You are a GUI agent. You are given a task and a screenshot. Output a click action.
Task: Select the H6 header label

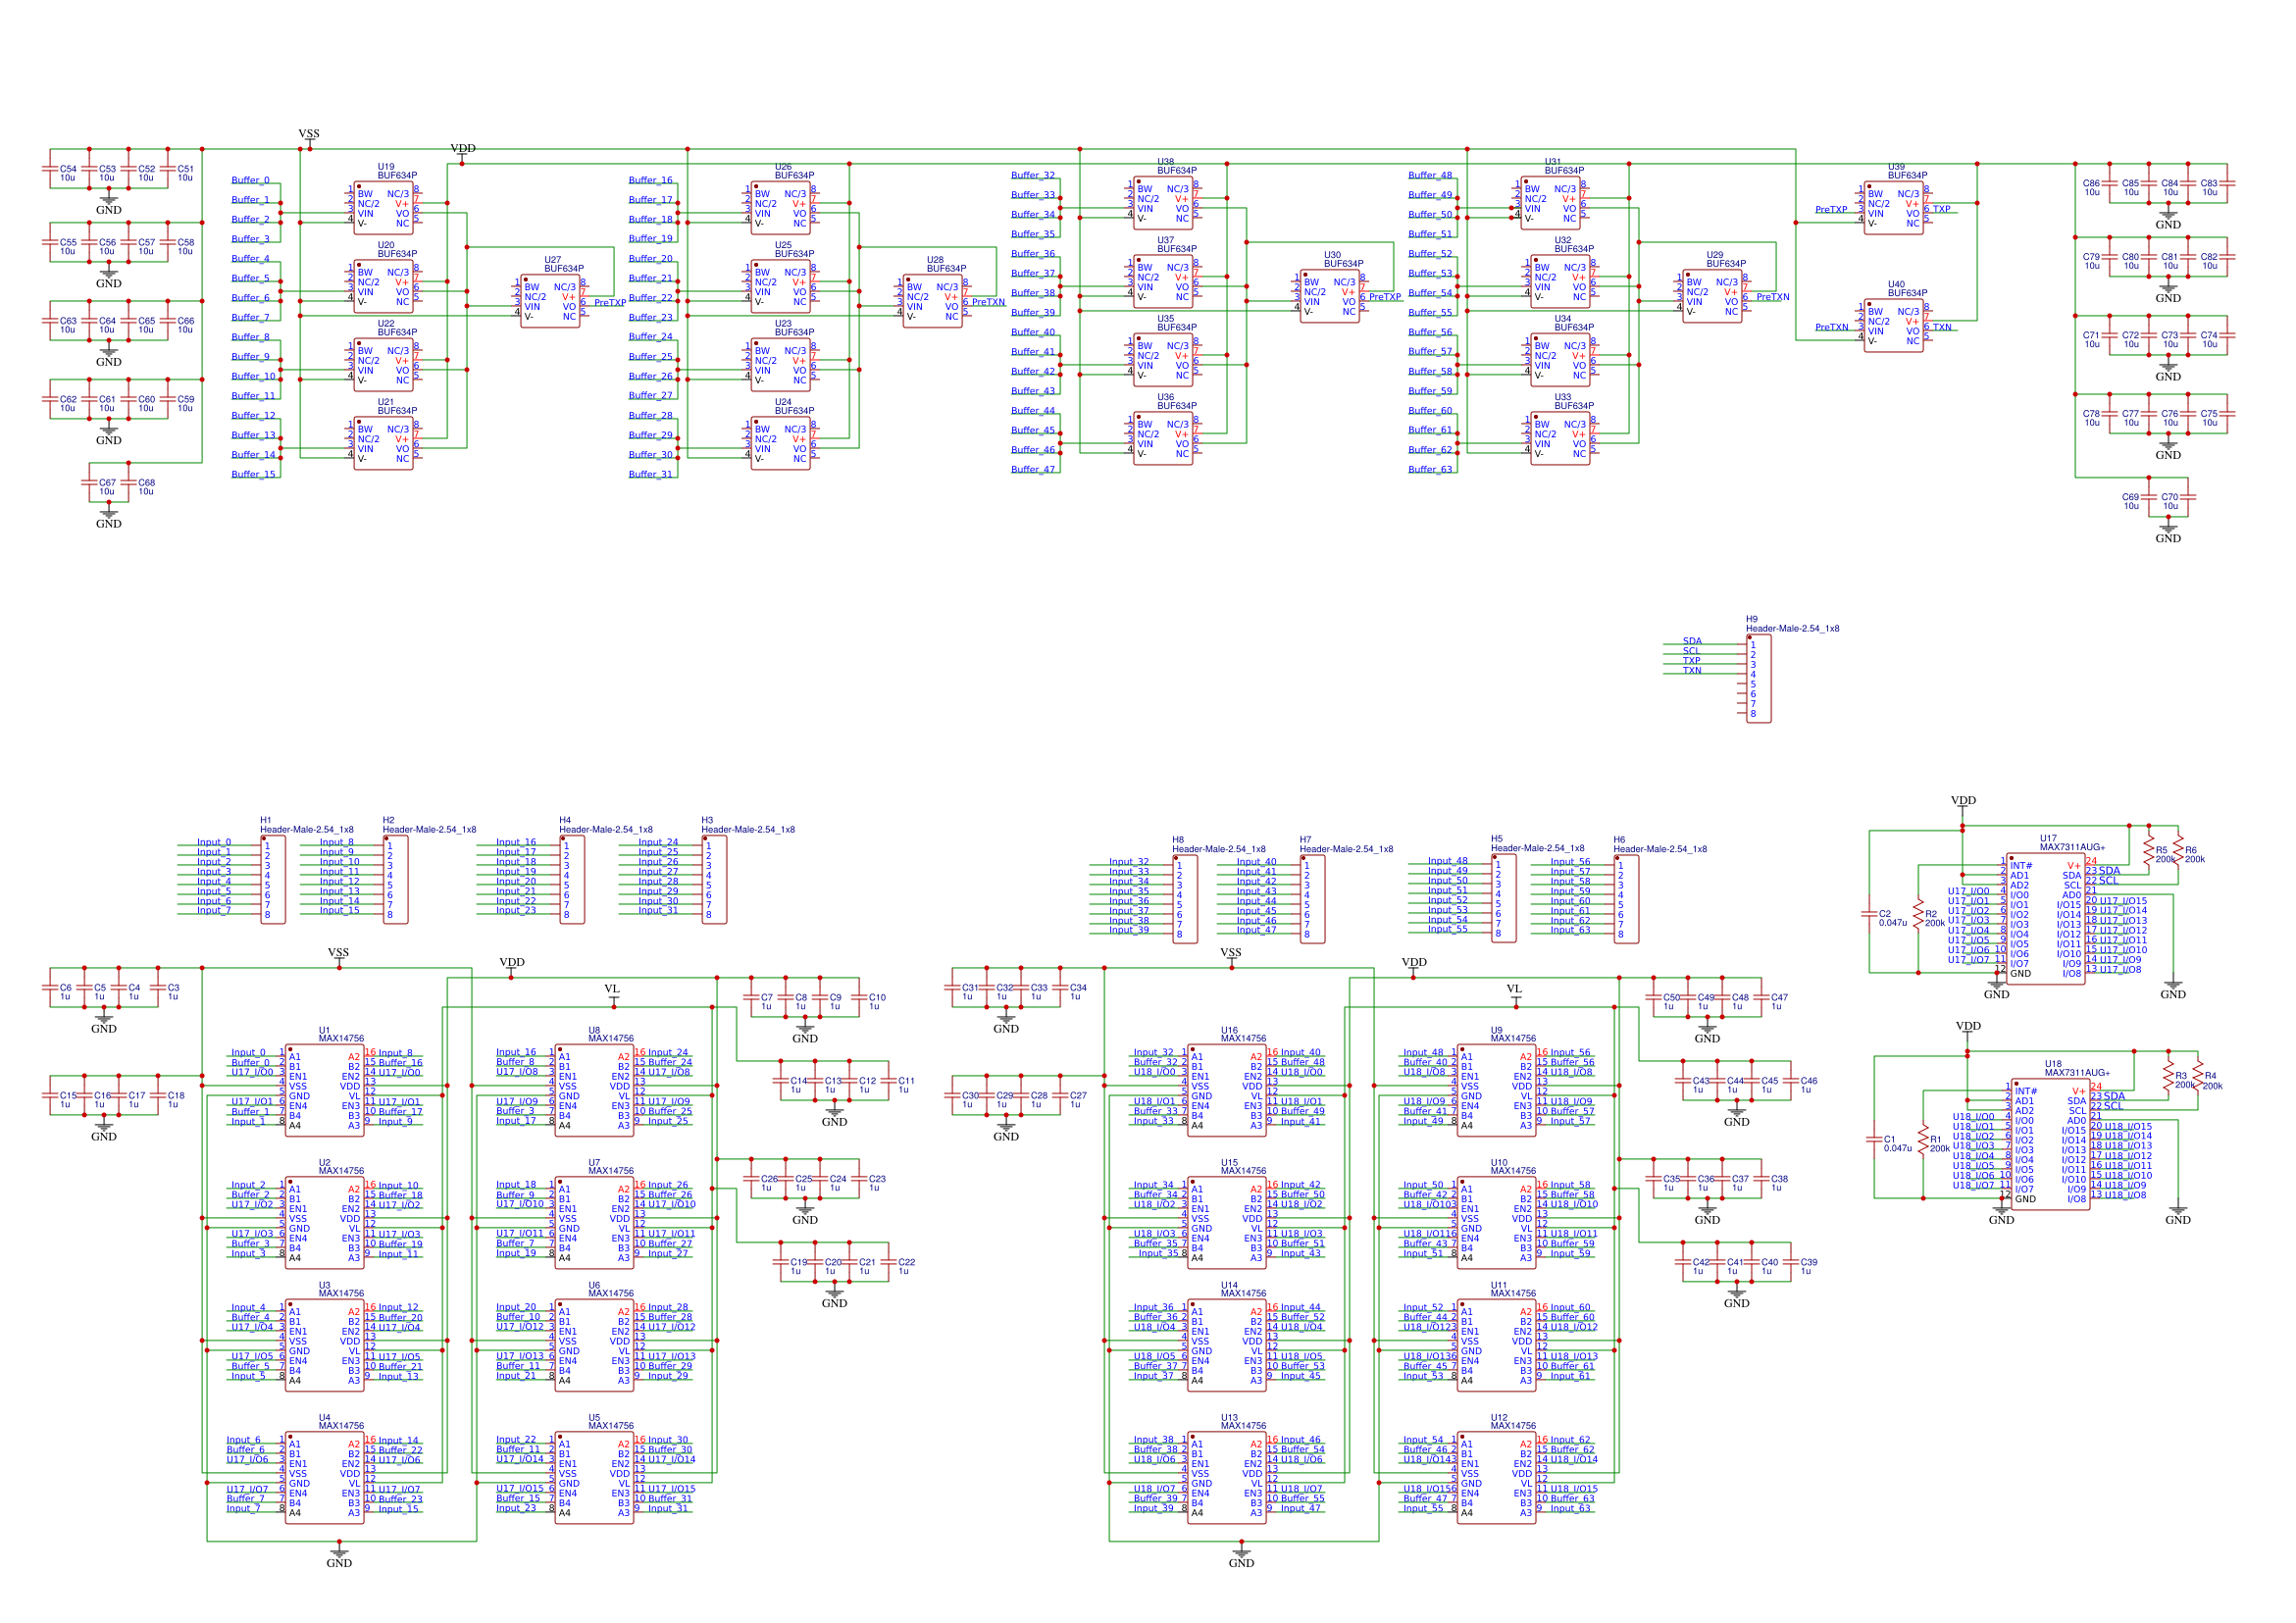1660,845
